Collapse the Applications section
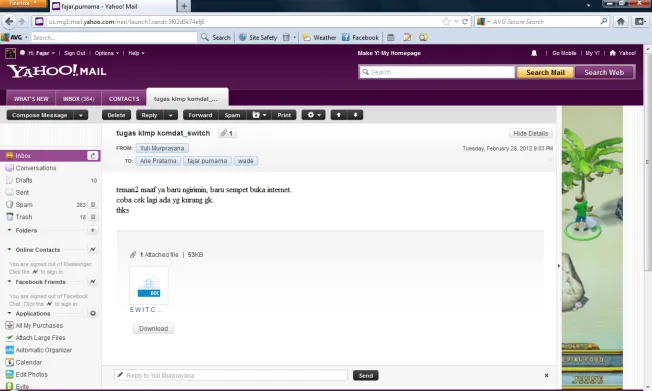 [x=10, y=313]
